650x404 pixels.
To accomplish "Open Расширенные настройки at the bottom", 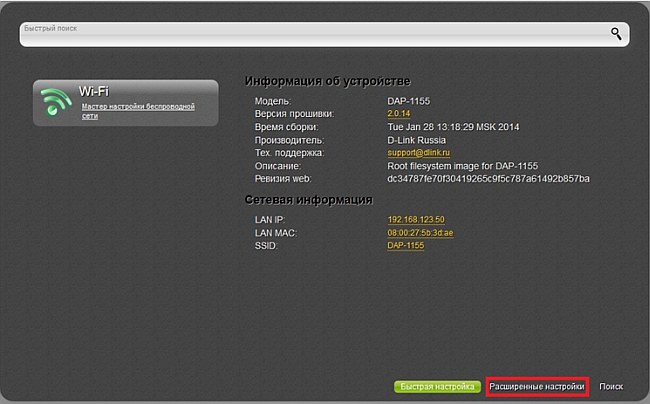I will pos(536,385).
